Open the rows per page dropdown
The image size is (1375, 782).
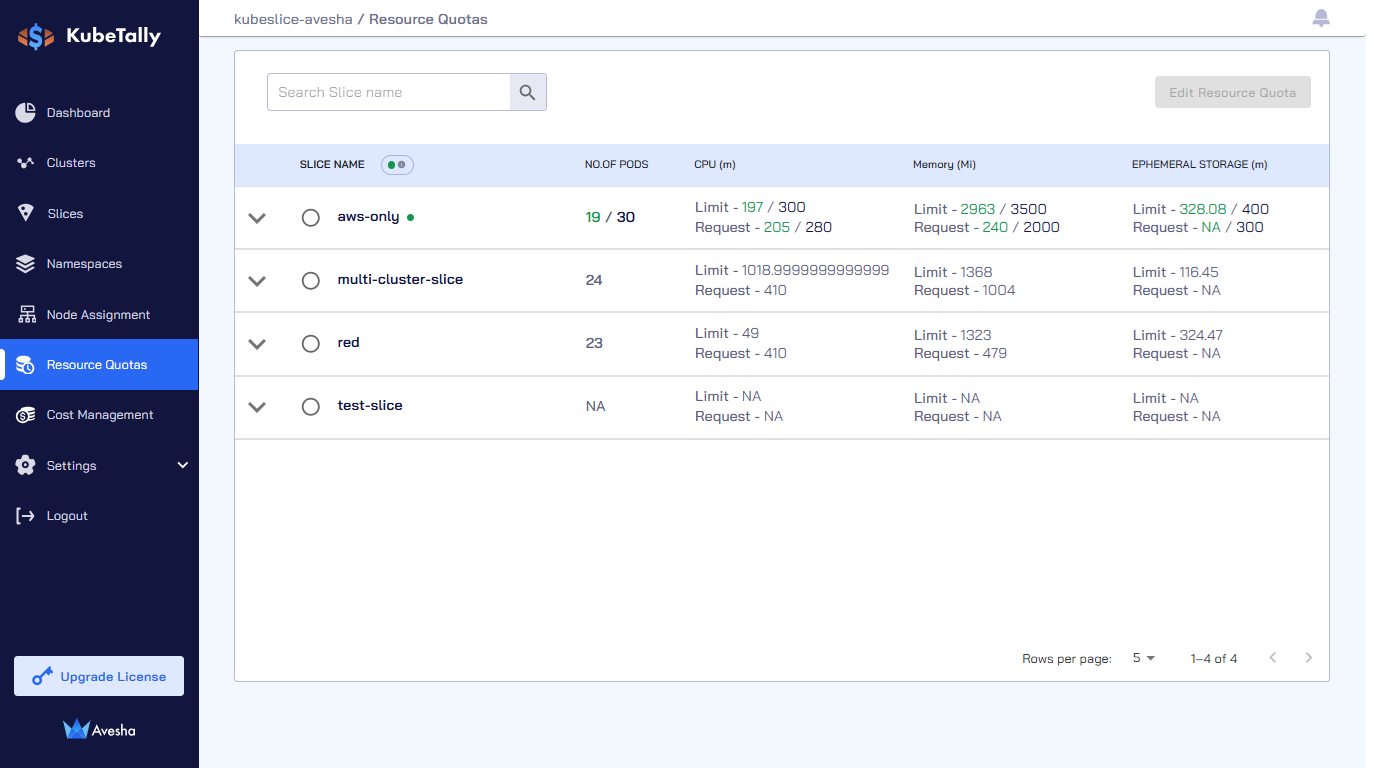coord(1144,658)
